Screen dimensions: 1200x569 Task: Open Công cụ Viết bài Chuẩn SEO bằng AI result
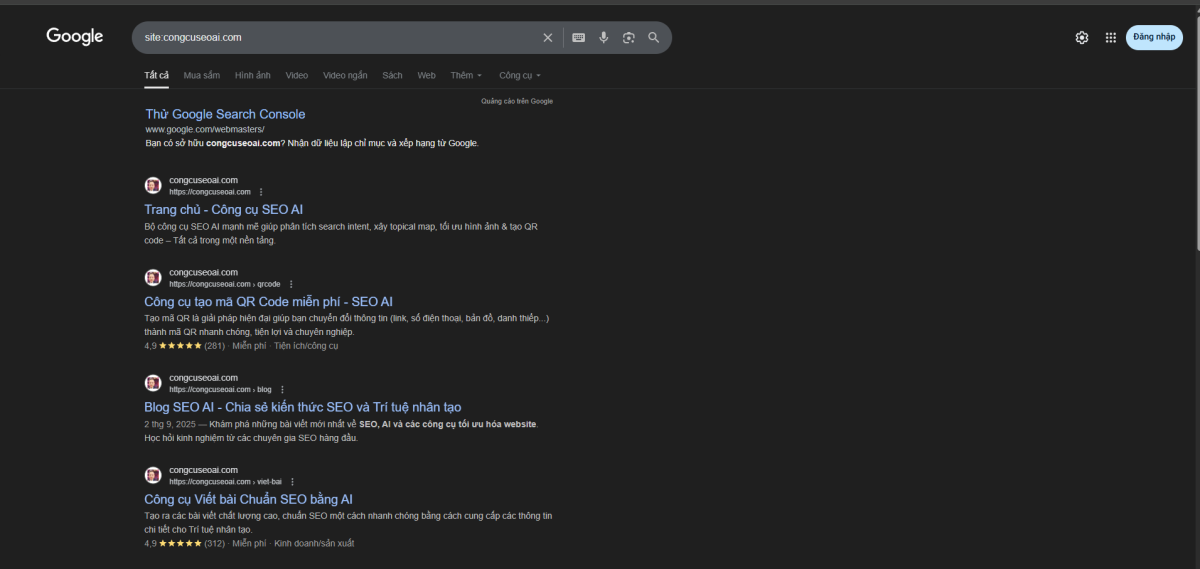[248, 499]
